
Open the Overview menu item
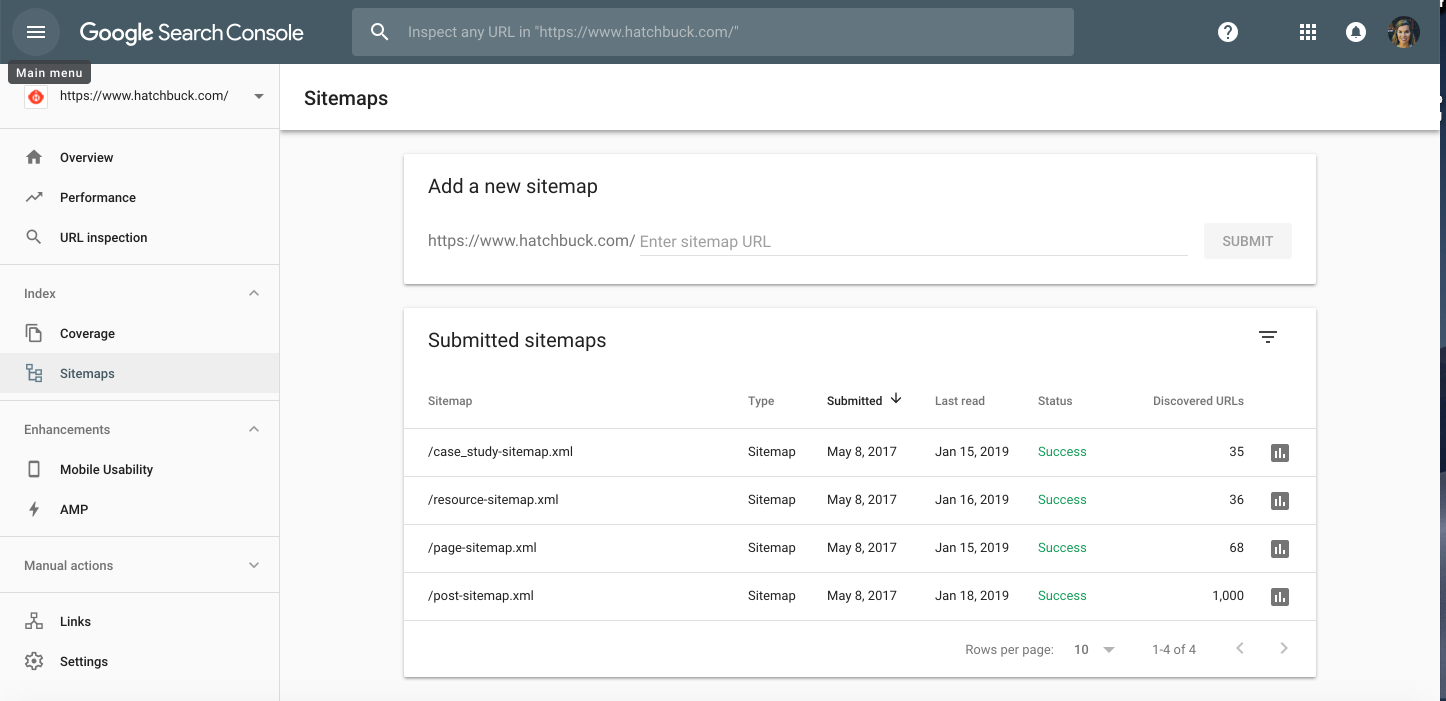[140, 157]
